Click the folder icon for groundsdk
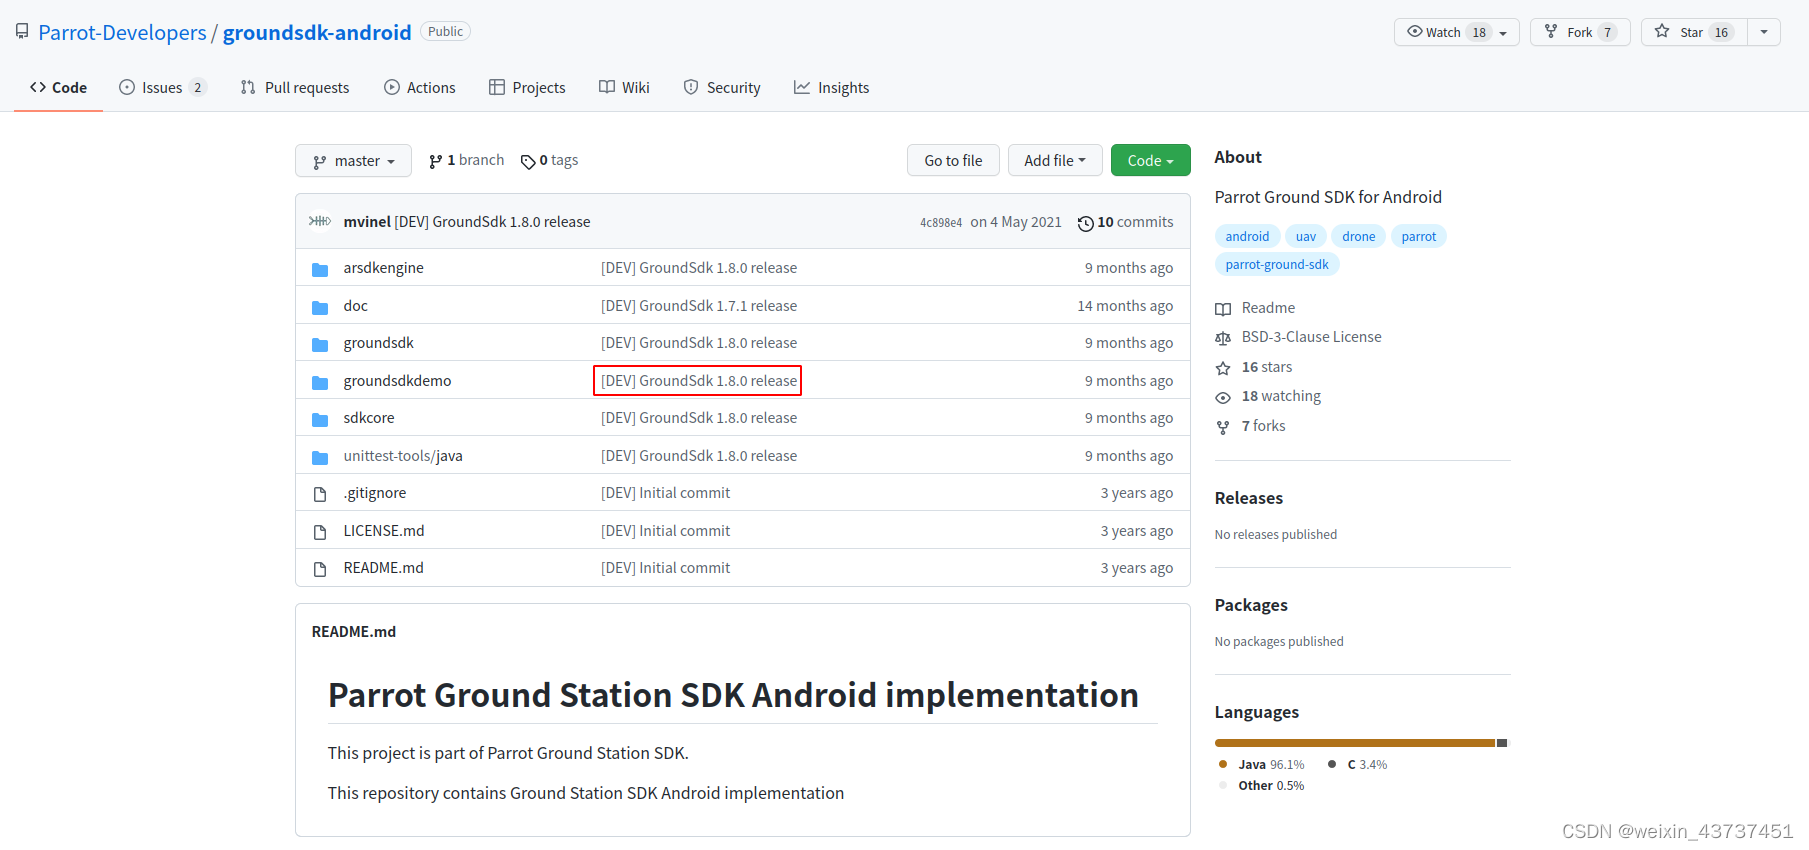The height and width of the screenshot is (850, 1809). 320,344
